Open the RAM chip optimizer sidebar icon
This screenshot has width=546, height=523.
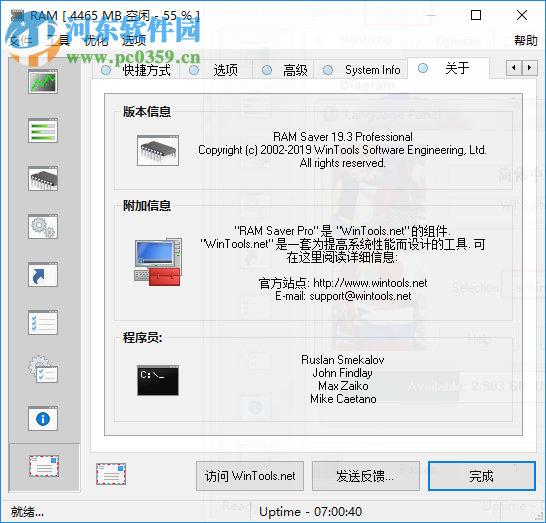coord(43,179)
